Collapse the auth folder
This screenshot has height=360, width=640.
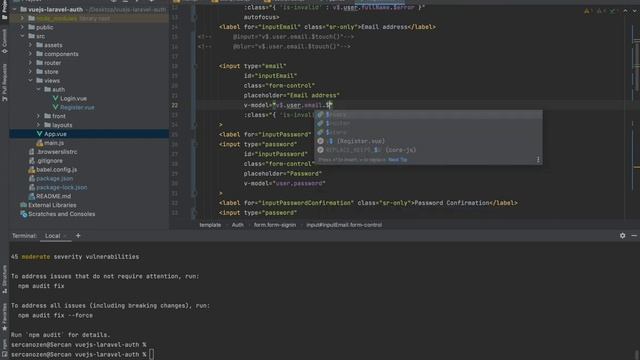click(38, 89)
